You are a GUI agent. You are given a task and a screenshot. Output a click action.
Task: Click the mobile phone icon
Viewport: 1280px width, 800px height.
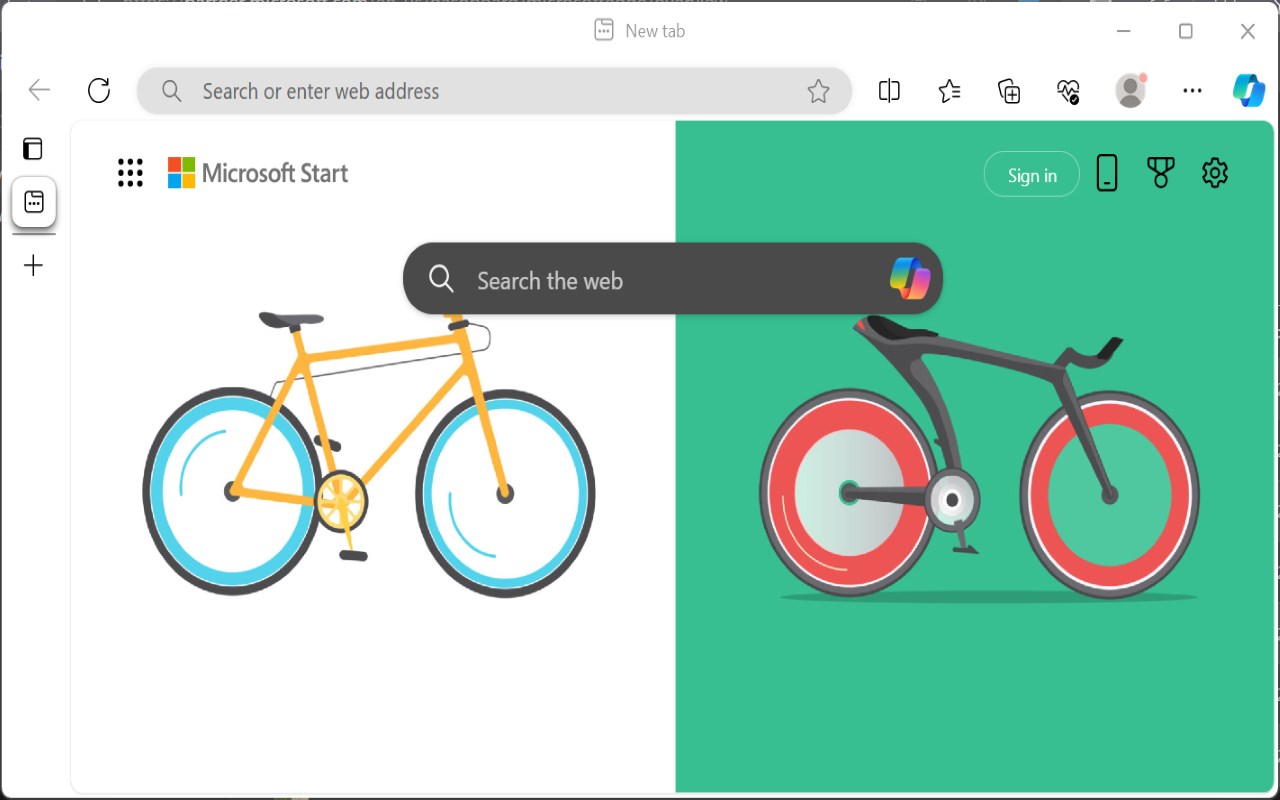click(x=1106, y=173)
